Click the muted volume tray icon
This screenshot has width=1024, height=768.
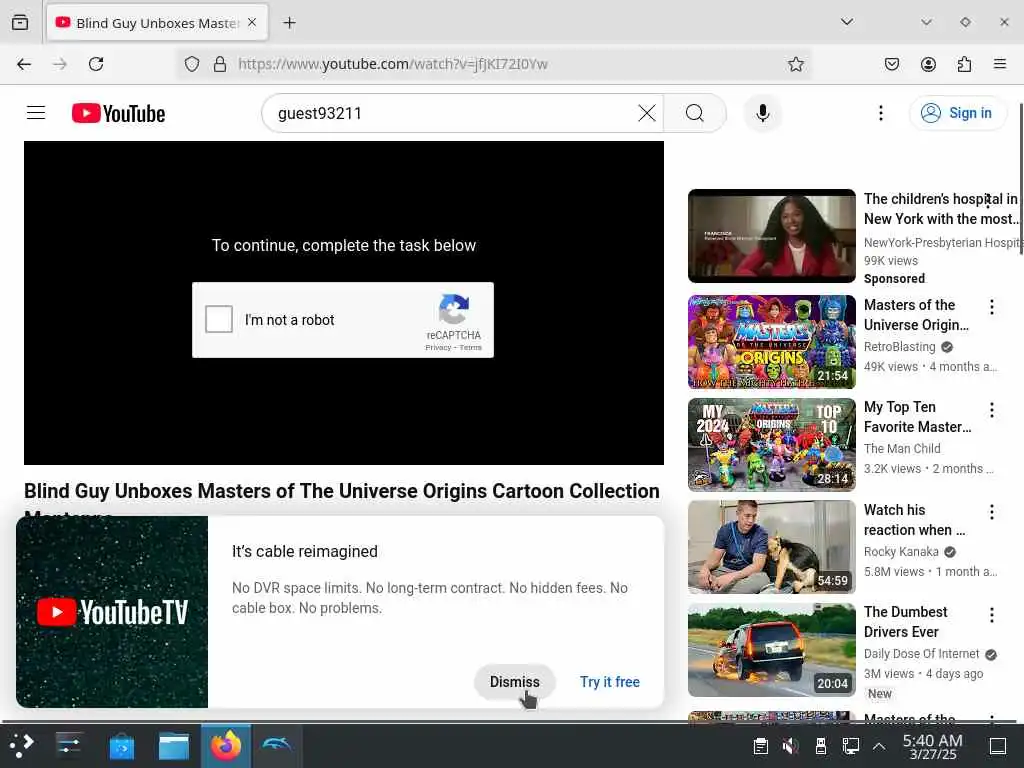(x=790, y=746)
